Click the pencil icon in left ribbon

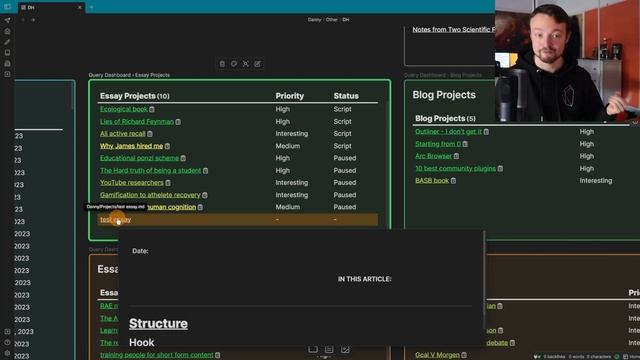click(7, 42)
